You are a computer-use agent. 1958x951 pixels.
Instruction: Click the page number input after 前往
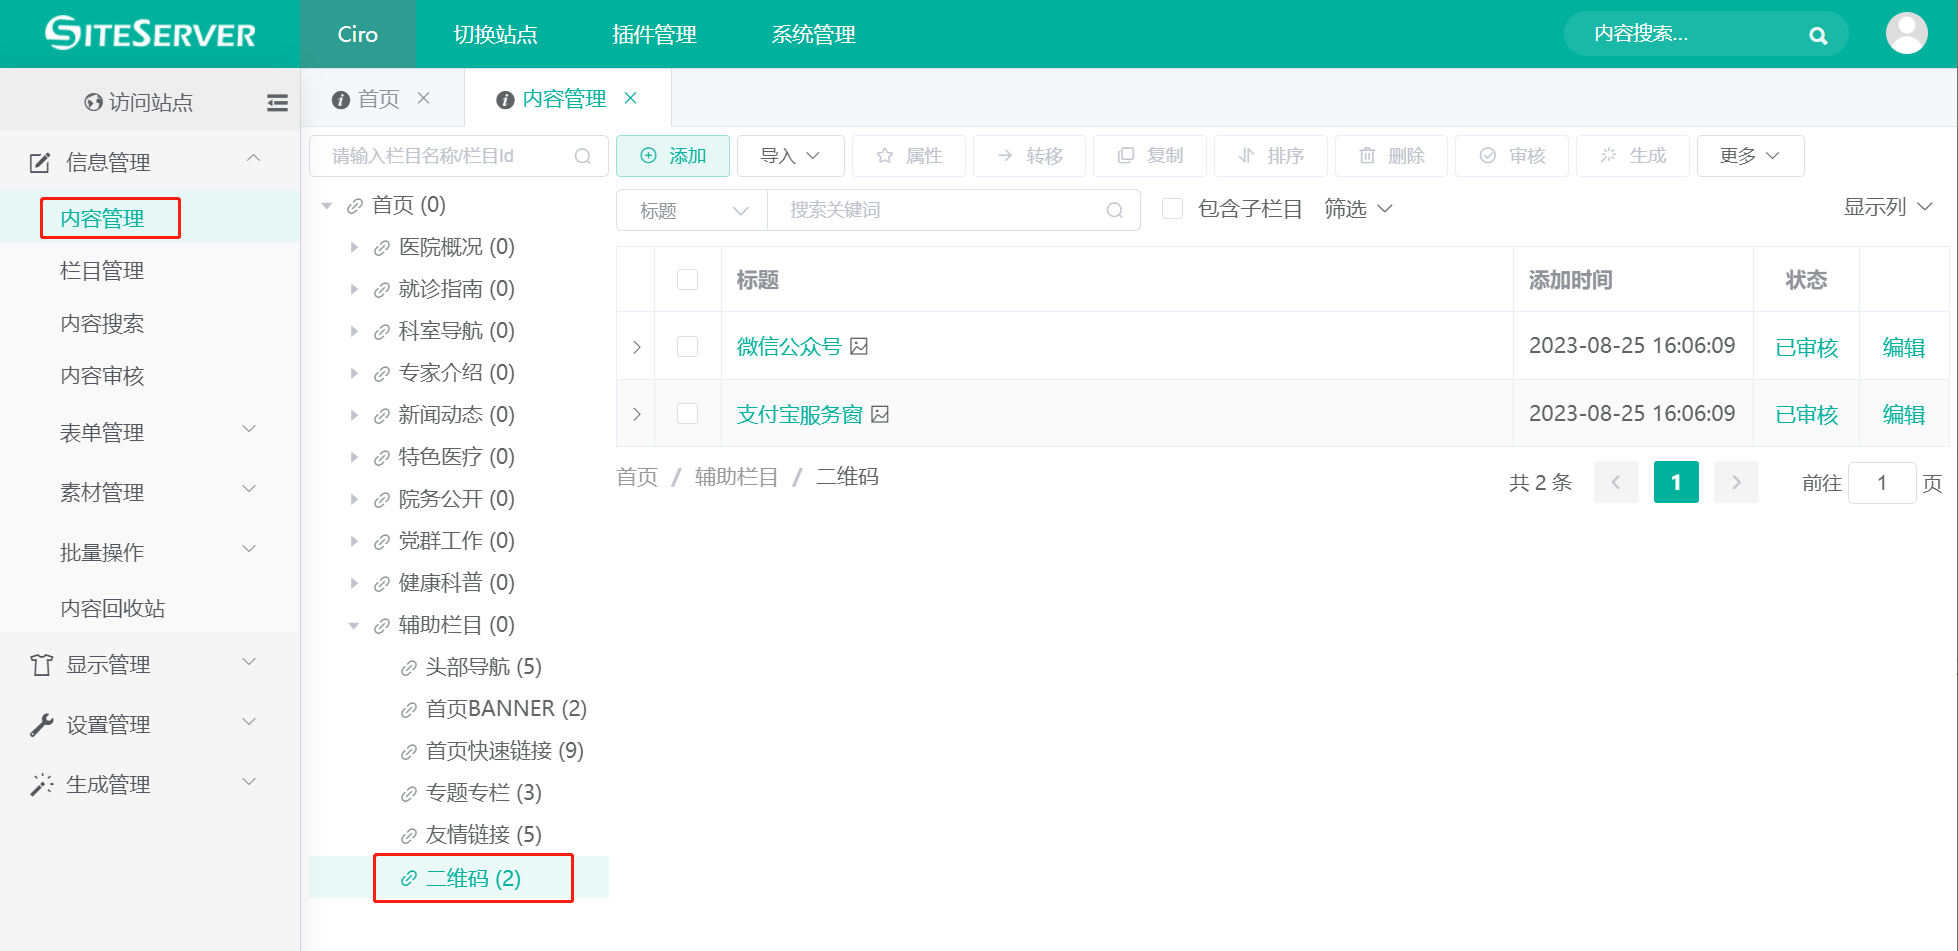[x=1882, y=482]
